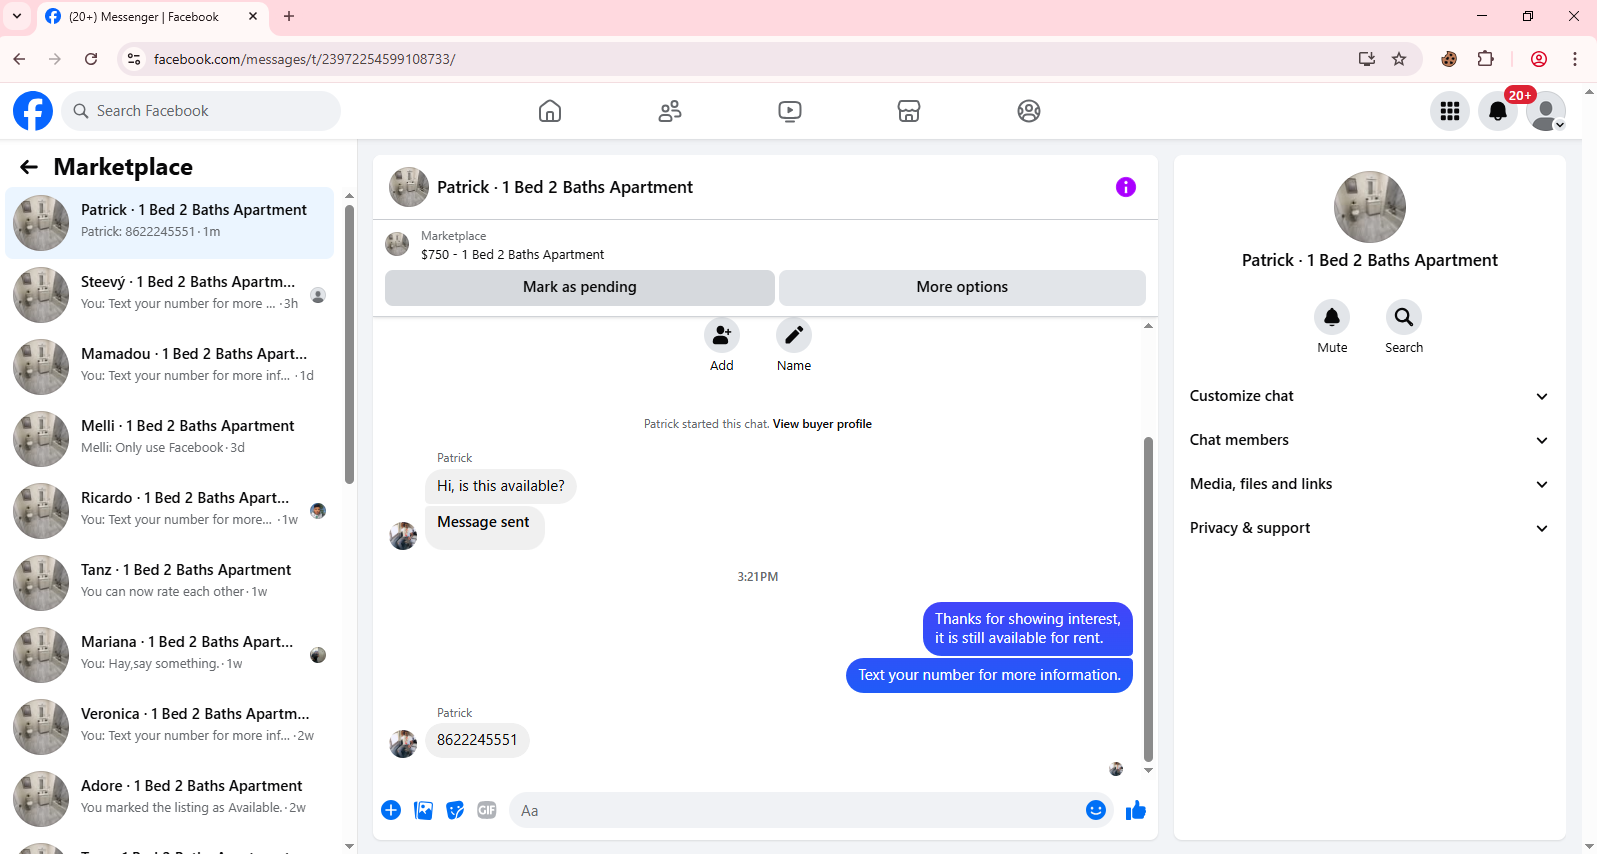The height and width of the screenshot is (854, 1597).
Task: Select the "Text your number for more information." bubble
Action: click(x=989, y=675)
